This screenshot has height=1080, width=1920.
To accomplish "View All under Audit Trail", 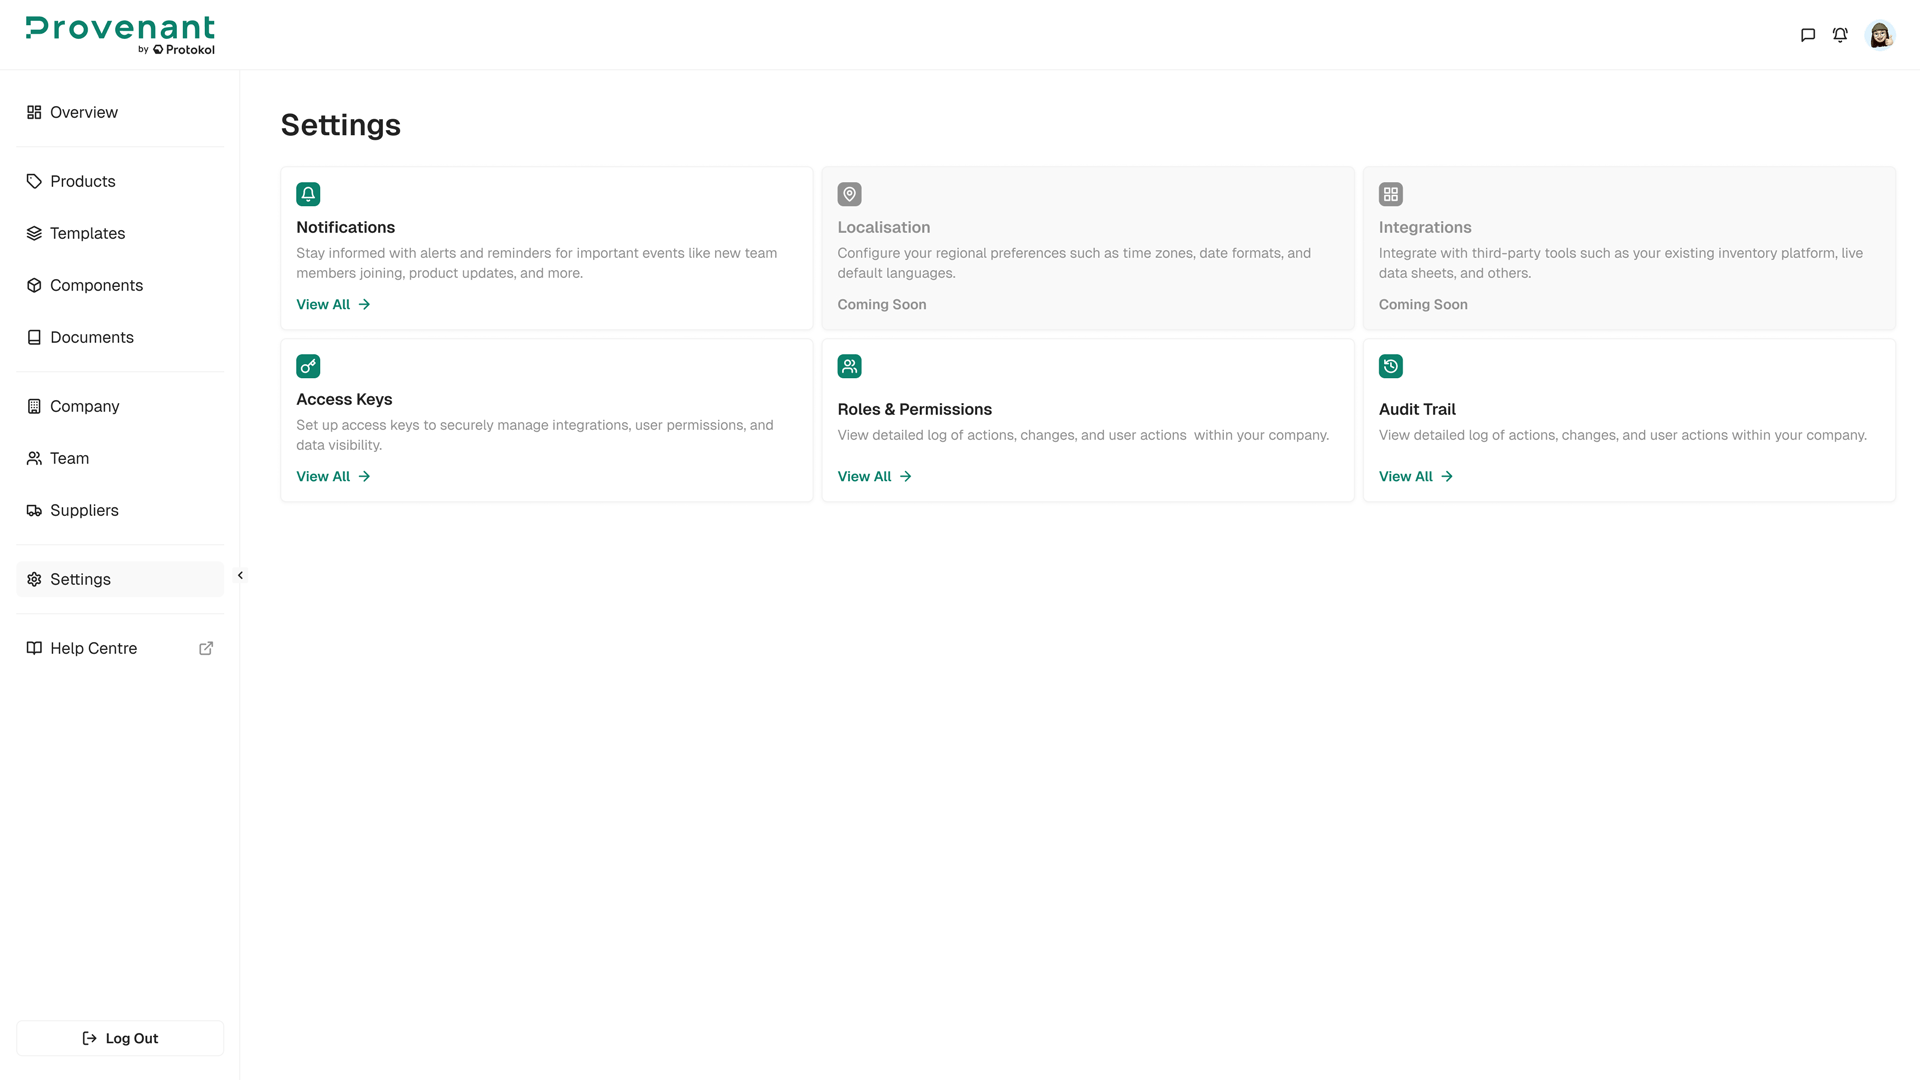I will tap(1415, 476).
